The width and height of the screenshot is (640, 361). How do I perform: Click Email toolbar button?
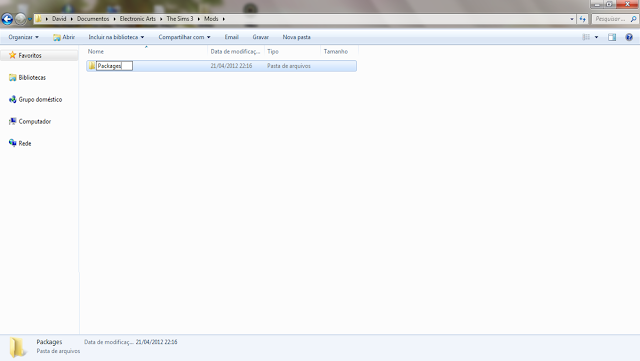pos(231,37)
